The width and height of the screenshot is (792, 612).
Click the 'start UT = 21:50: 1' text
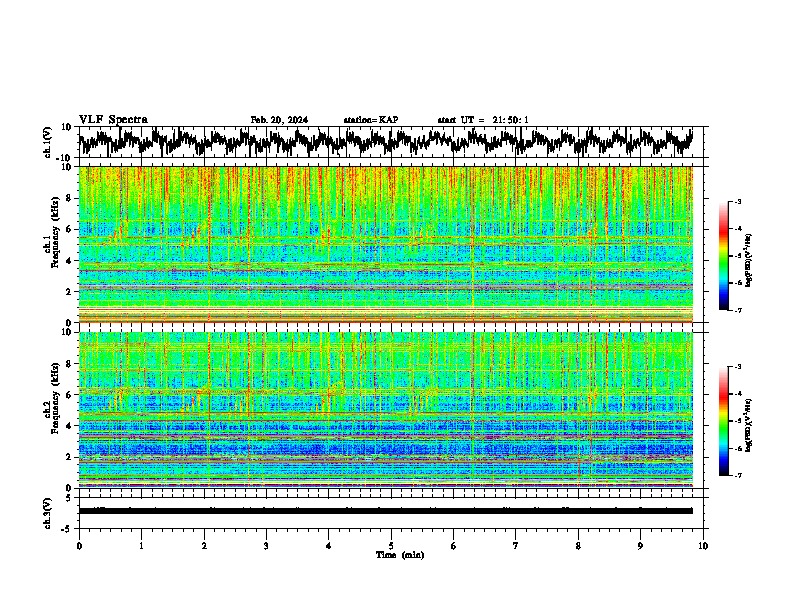point(483,120)
